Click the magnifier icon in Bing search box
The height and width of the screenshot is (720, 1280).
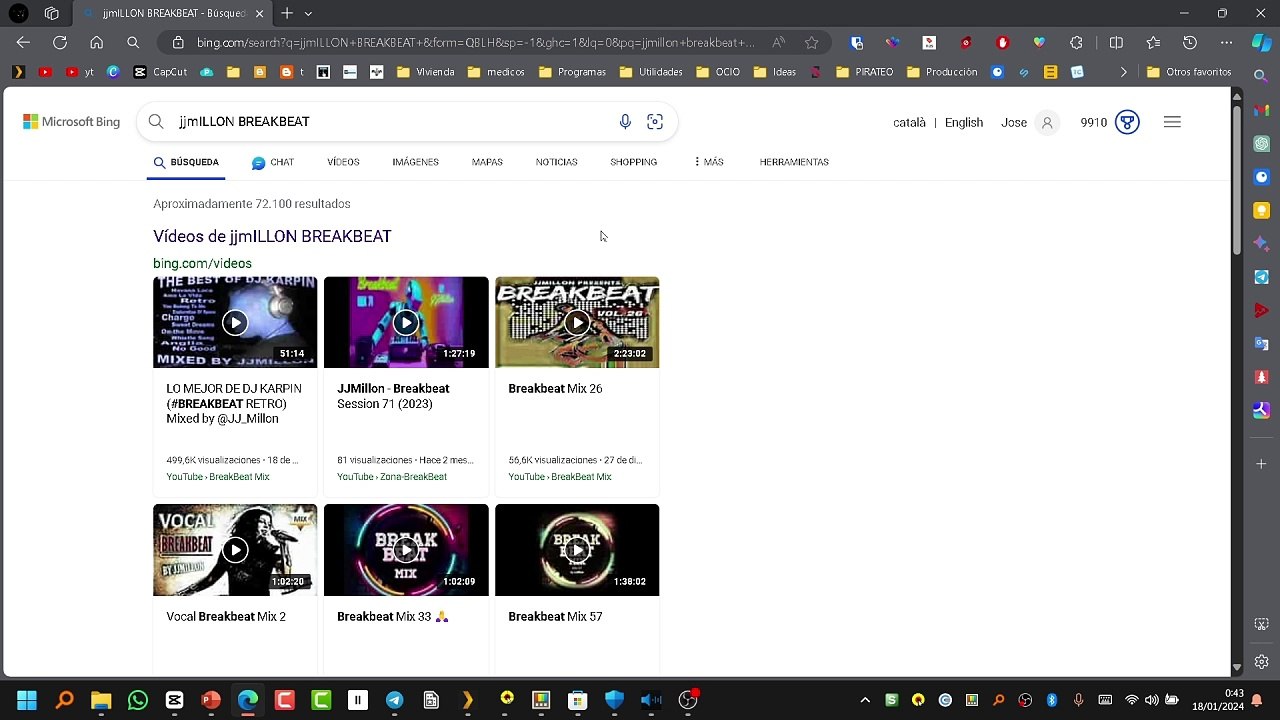pyautogui.click(x=156, y=122)
